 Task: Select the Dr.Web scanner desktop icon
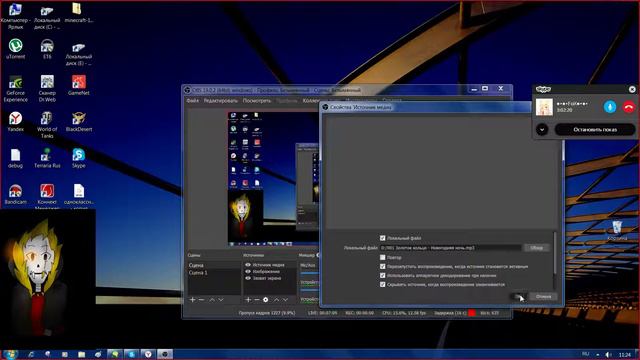tap(47, 88)
